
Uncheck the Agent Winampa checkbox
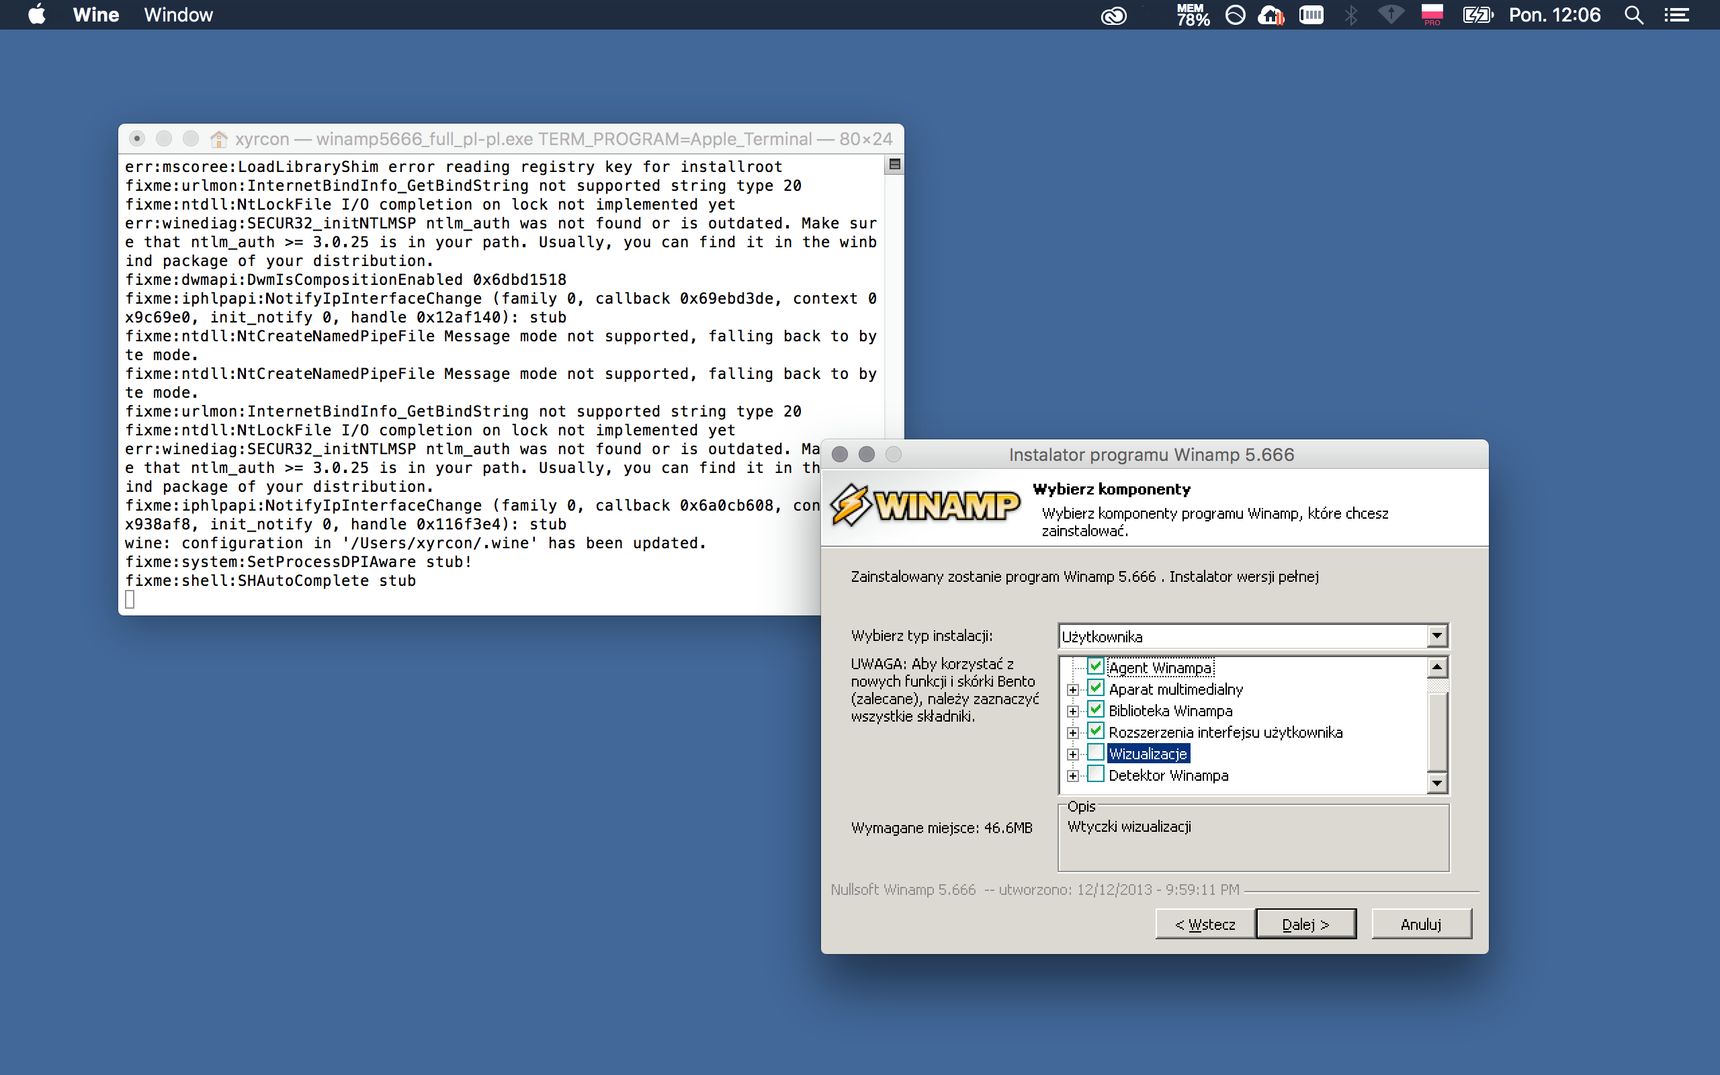click(1096, 666)
